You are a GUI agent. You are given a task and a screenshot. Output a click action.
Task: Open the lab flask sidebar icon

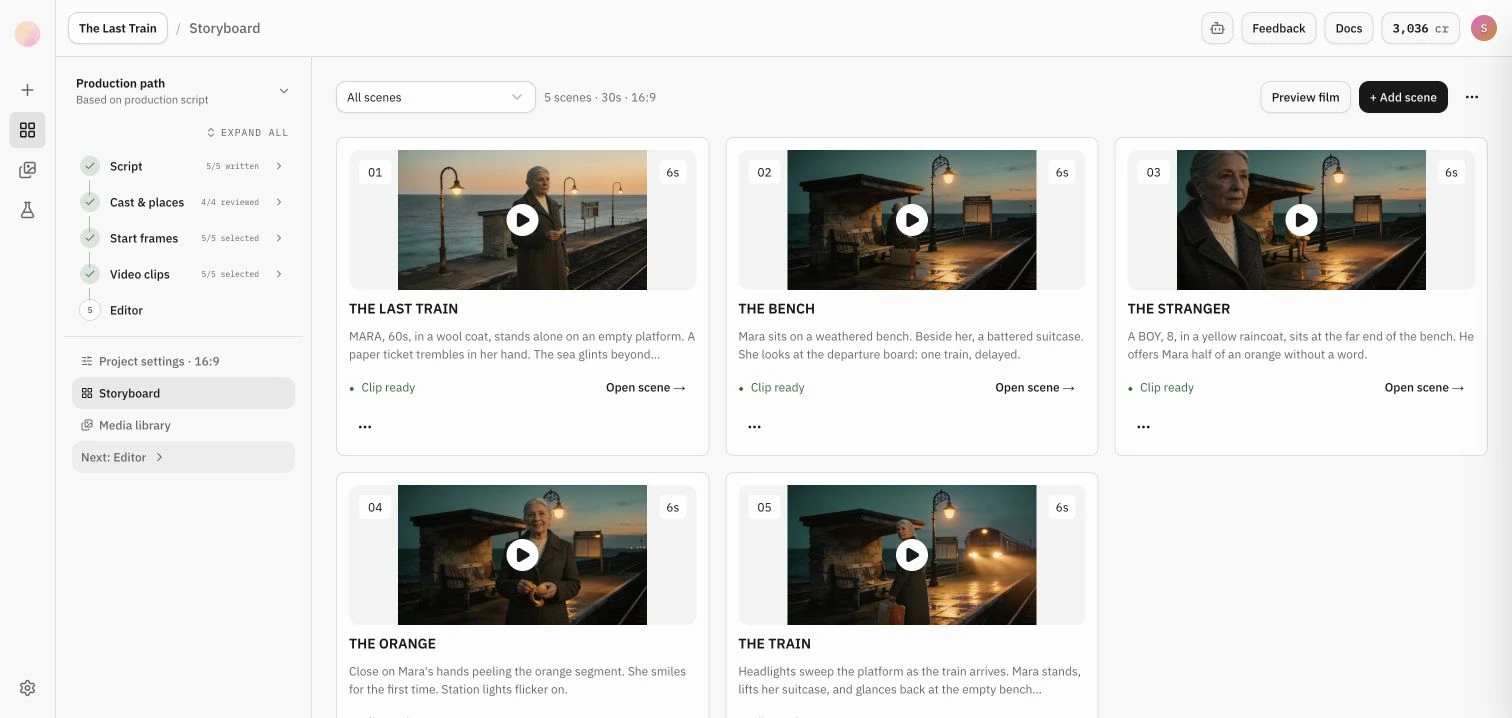(x=27, y=210)
